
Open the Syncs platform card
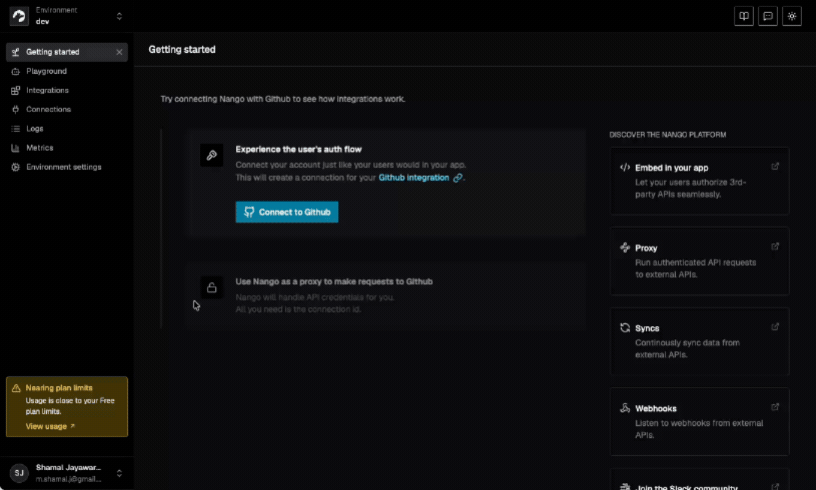pos(699,341)
